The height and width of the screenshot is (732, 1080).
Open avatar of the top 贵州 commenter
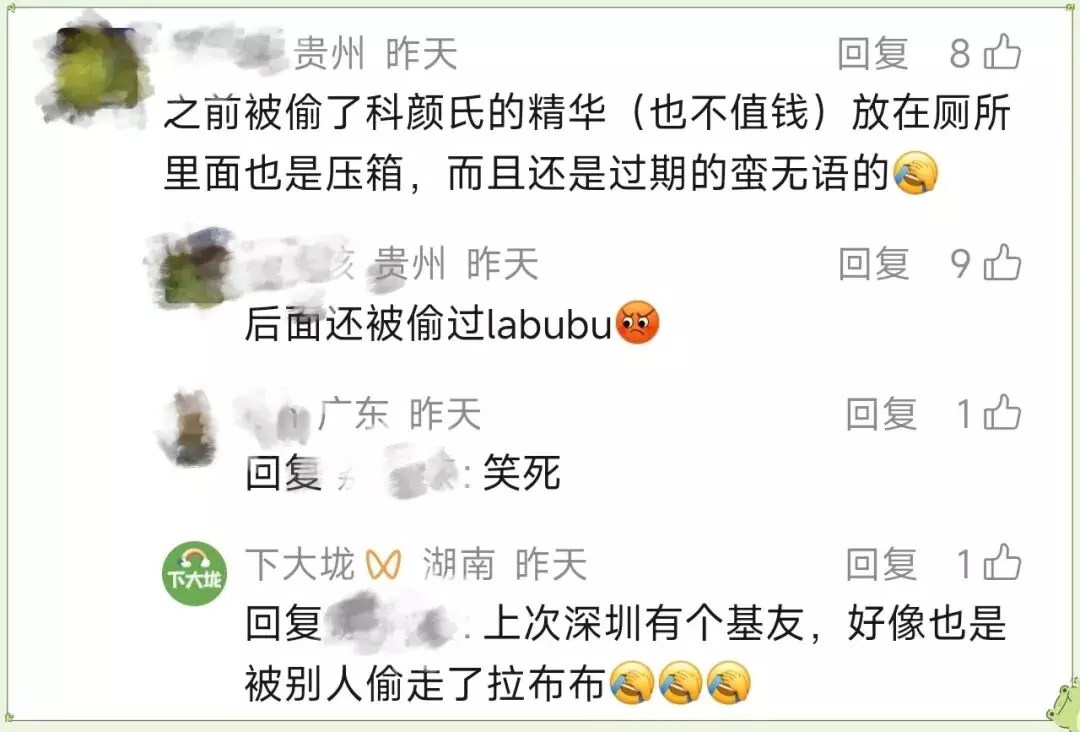[x=94, y=74]
